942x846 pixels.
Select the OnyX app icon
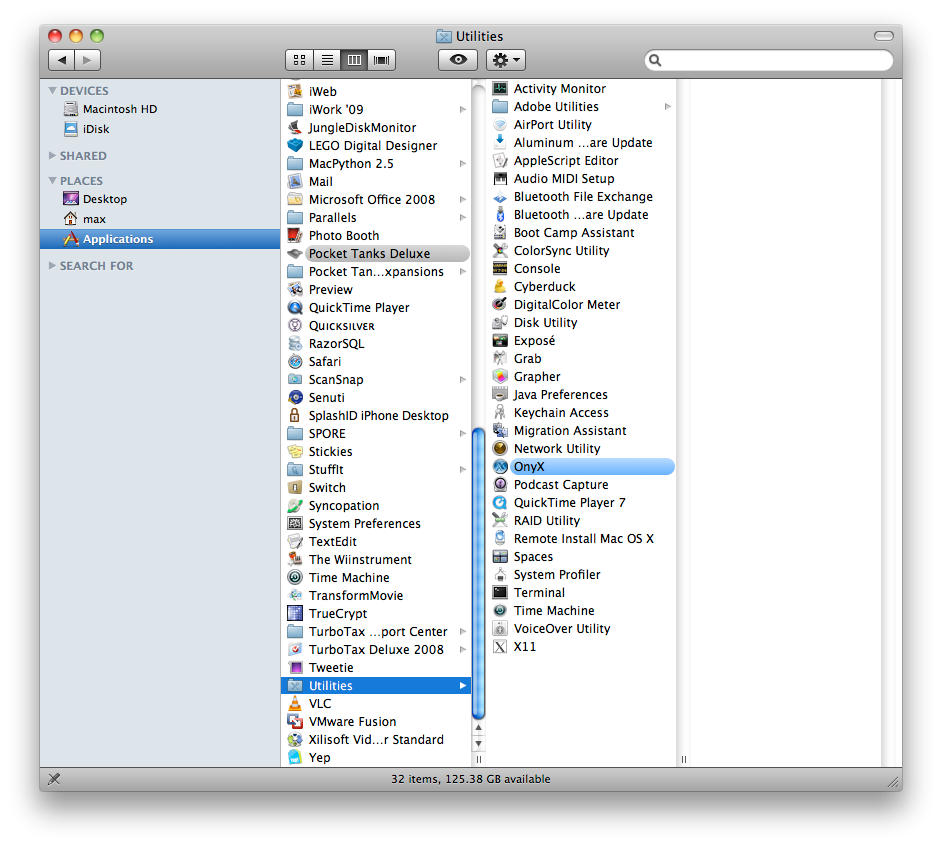click(x=500, y=466)
